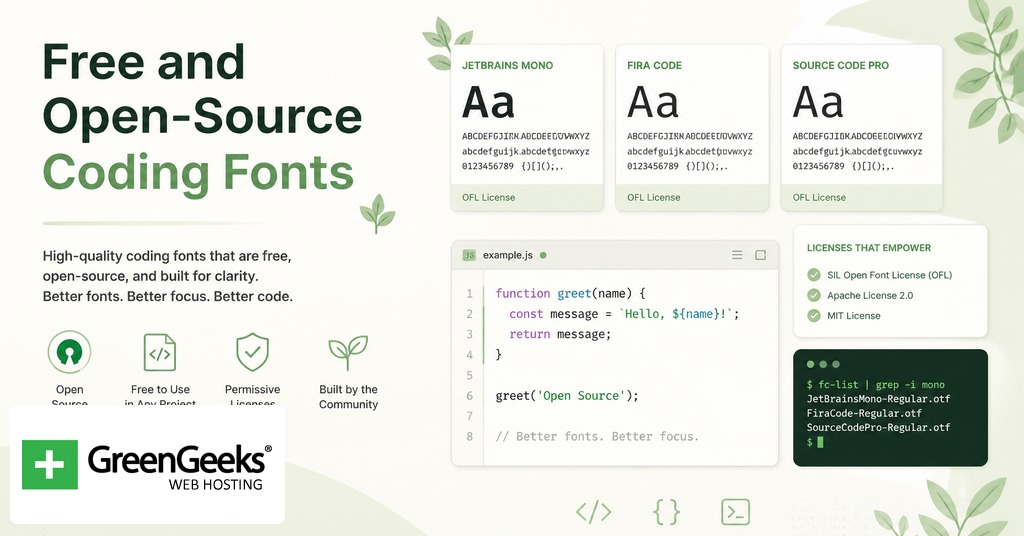This screenshot has width=1024, height=536.
Task: Click the green JS file badge
Action: pos(469,255)
